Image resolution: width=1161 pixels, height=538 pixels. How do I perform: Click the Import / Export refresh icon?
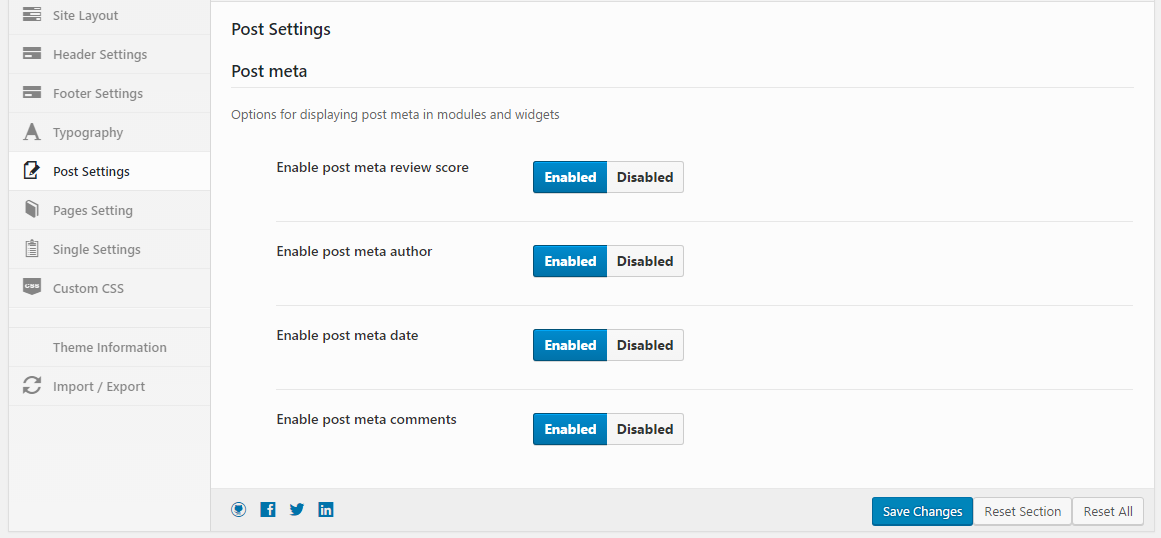click(x=32, y=386)
